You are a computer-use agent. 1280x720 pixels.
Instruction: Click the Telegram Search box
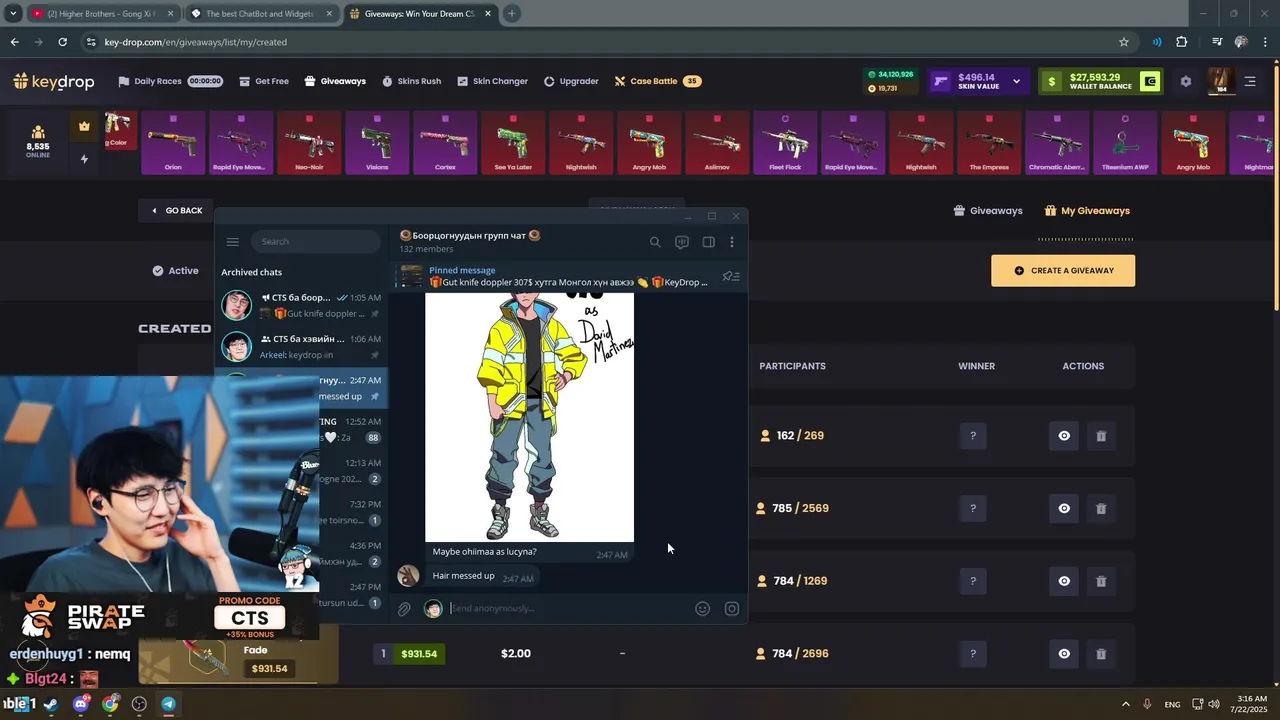pos(316,241)
